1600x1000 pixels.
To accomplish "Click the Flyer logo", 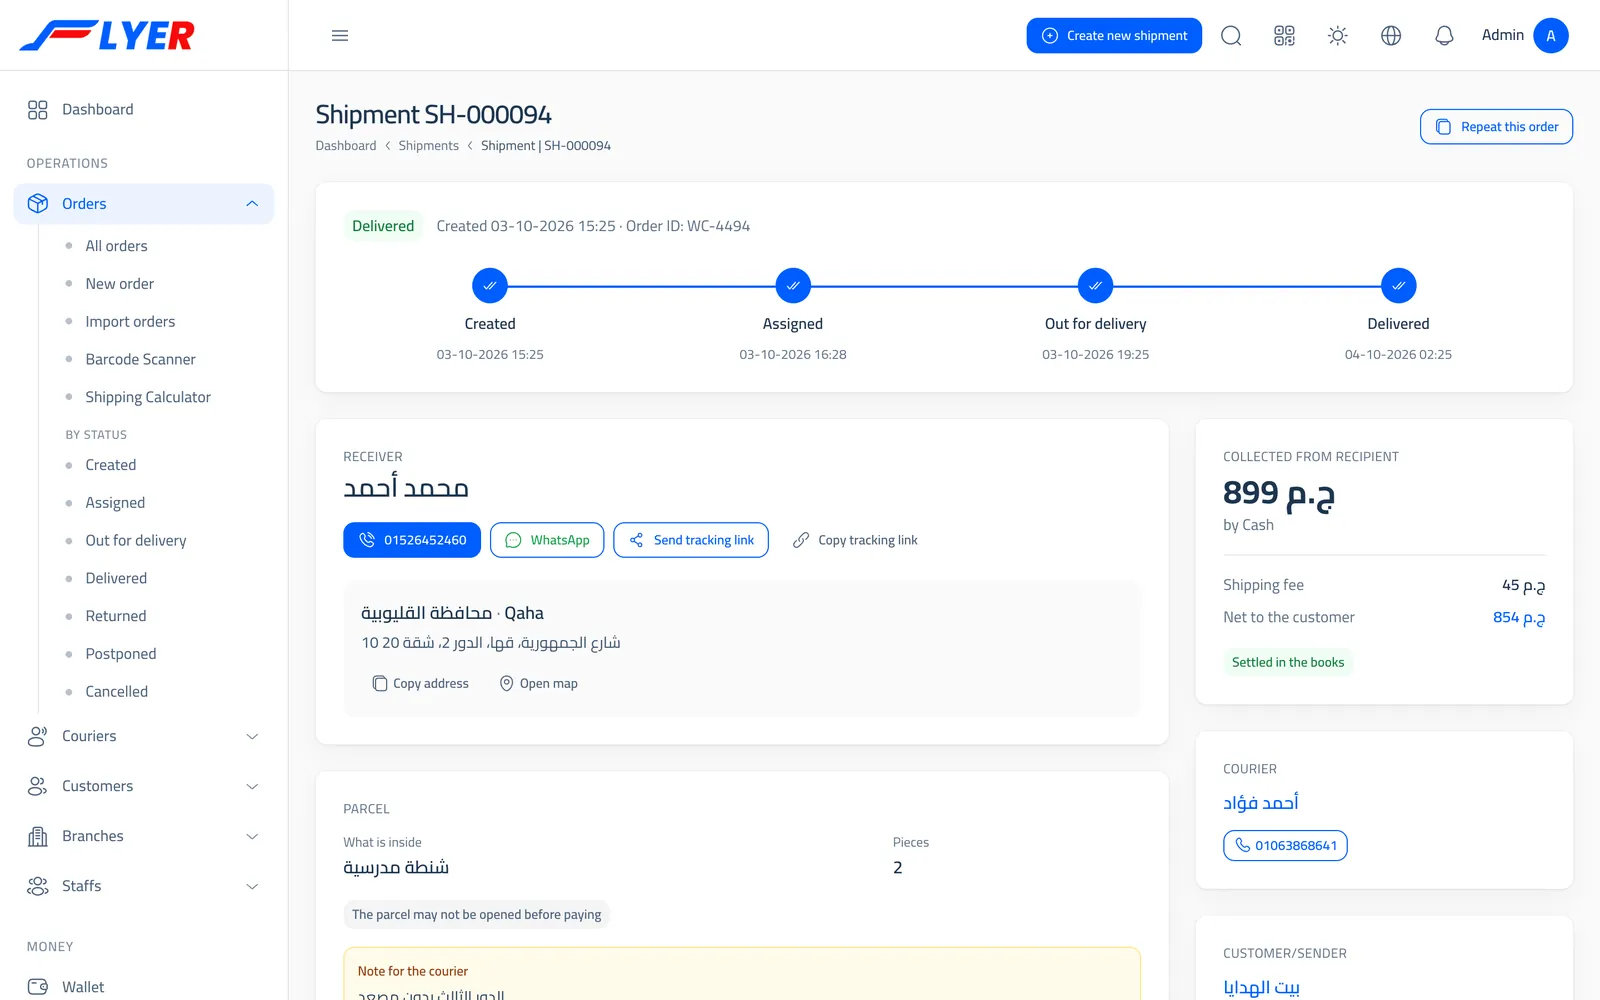I will [x=107, y=36].
